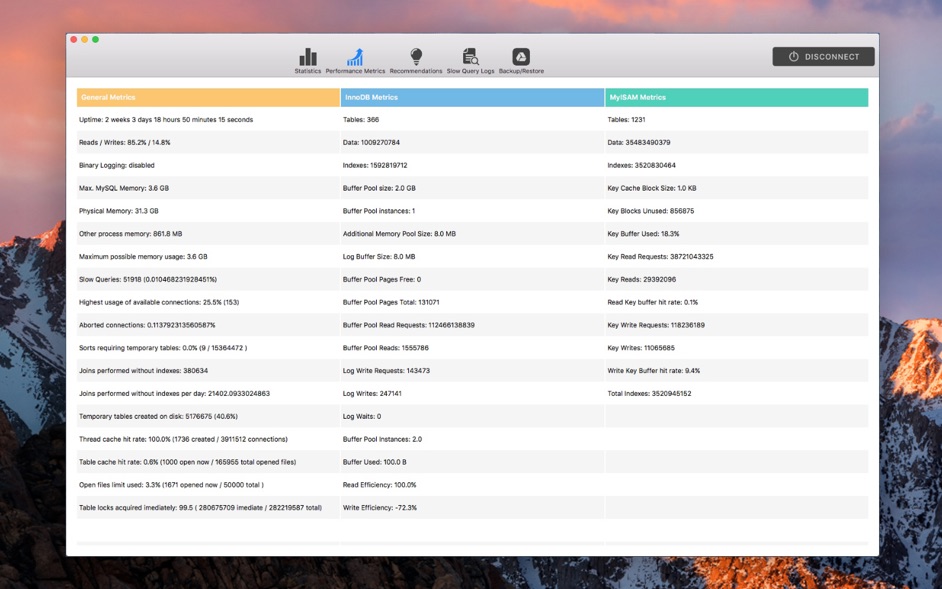Select the Binary Logging: disabled row
The width and height of the screenshot is (942, 589).
click(208, 165)
